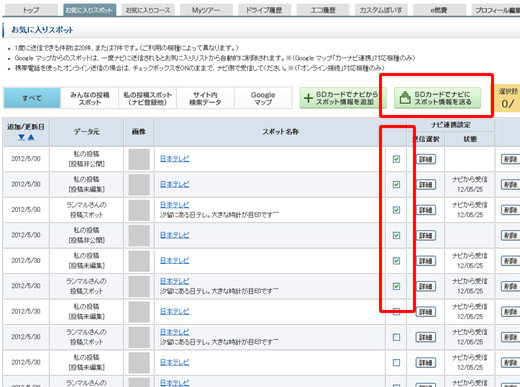Click SDカードでナビにスポット情報を送る button
This screenshot has width=520, height=387.
point(437,98)
